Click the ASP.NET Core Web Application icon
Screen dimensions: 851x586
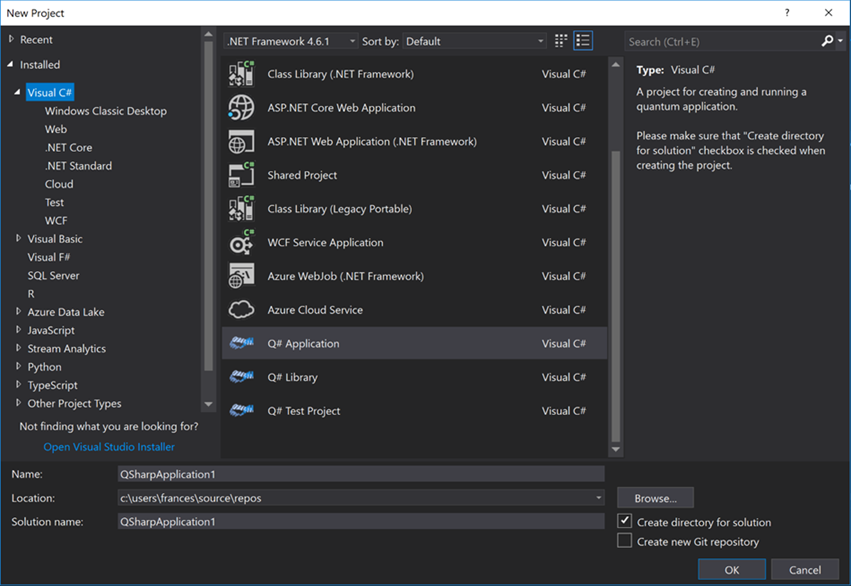(241, 108)
